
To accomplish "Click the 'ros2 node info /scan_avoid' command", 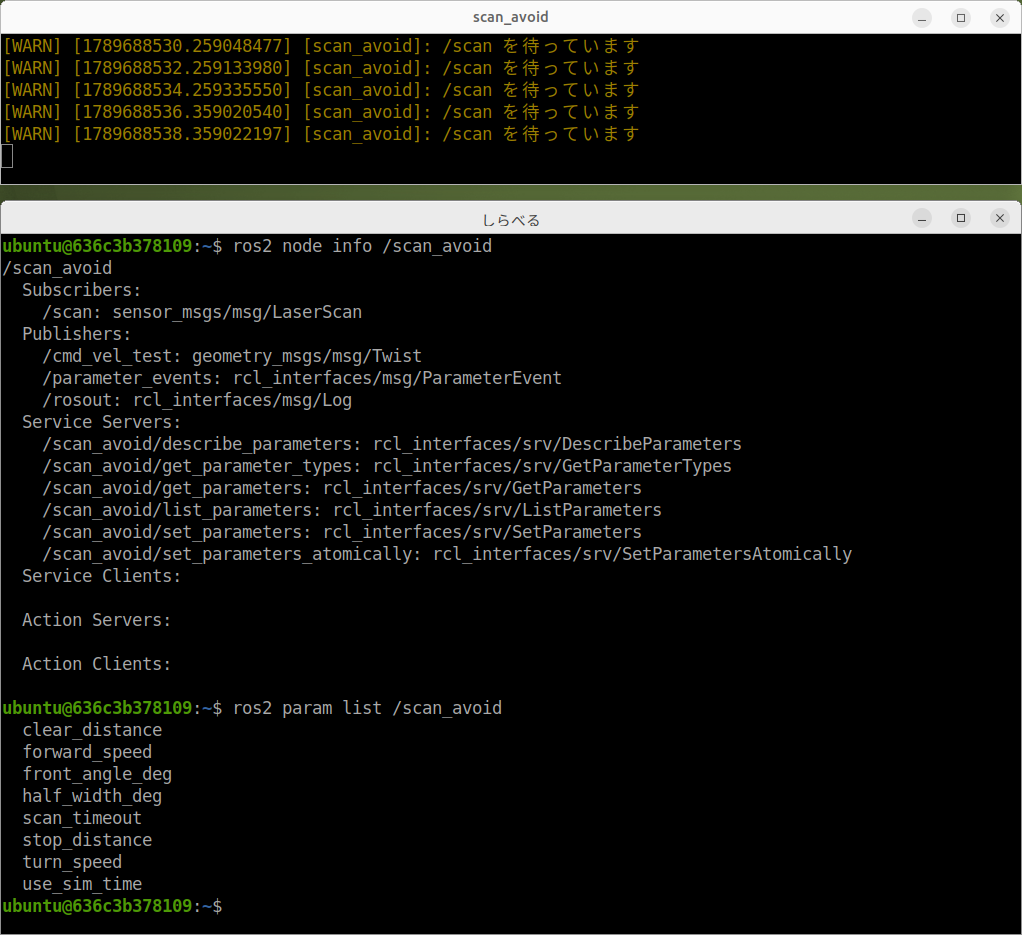I will coord(362,246).
